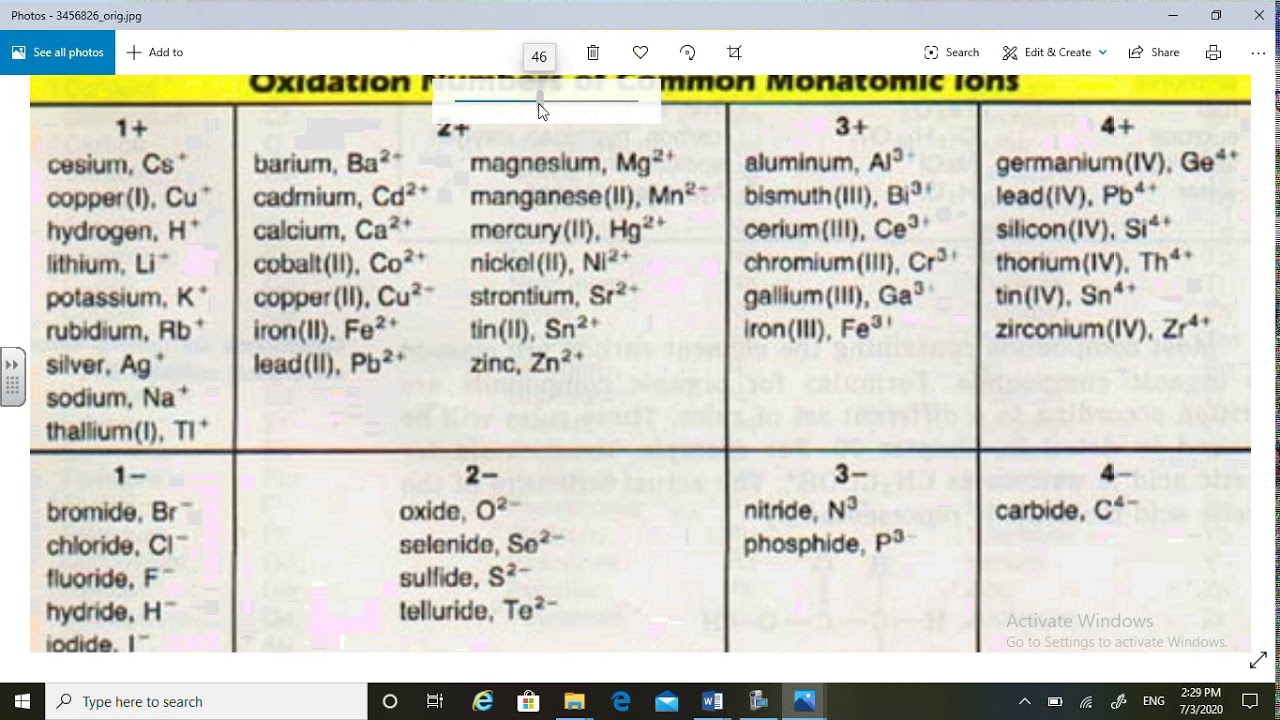Click the text 'oxide, O2-'
This screenshot has width=1280, height=720.
click(x=459, y=511)
